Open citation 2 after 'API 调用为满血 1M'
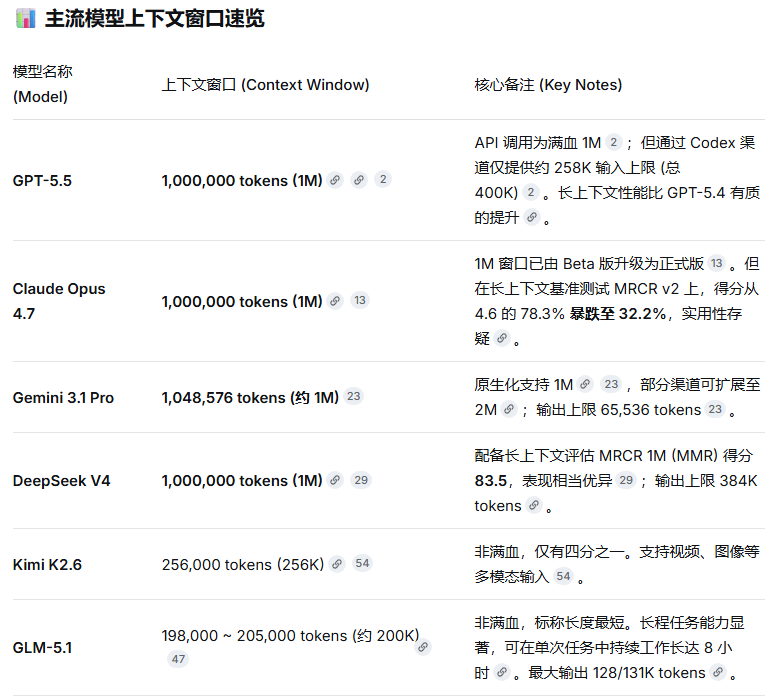 pyautogui.click(x=613, y=142)
